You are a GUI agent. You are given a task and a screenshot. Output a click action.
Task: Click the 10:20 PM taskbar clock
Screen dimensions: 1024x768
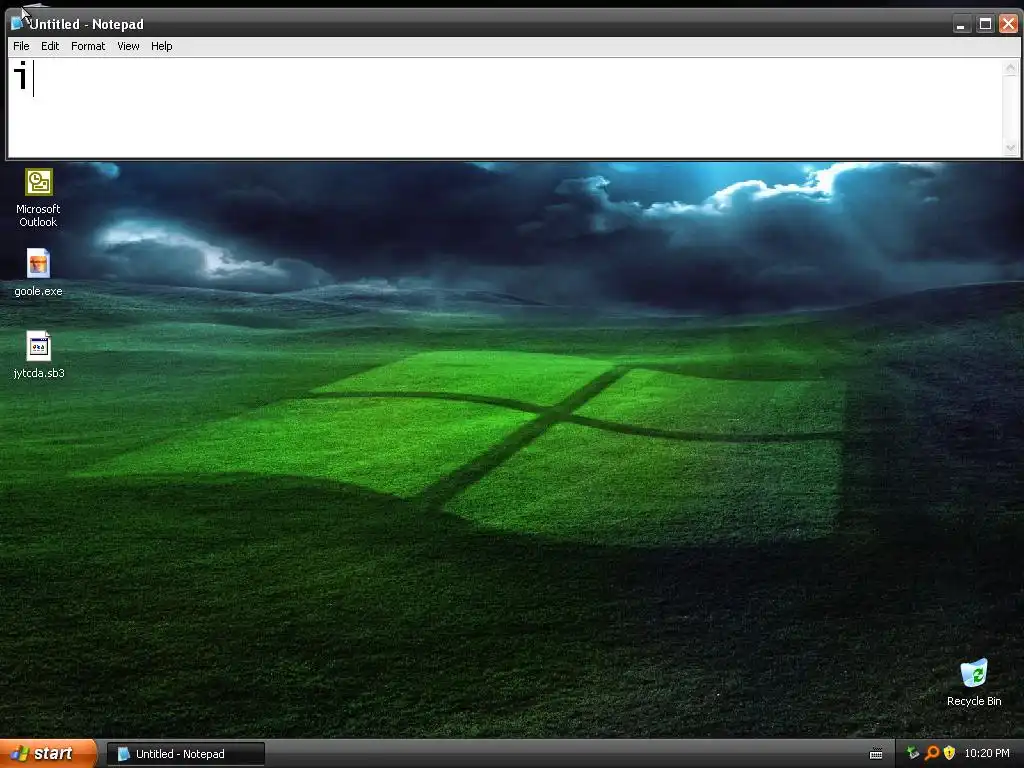pos(987,753)
